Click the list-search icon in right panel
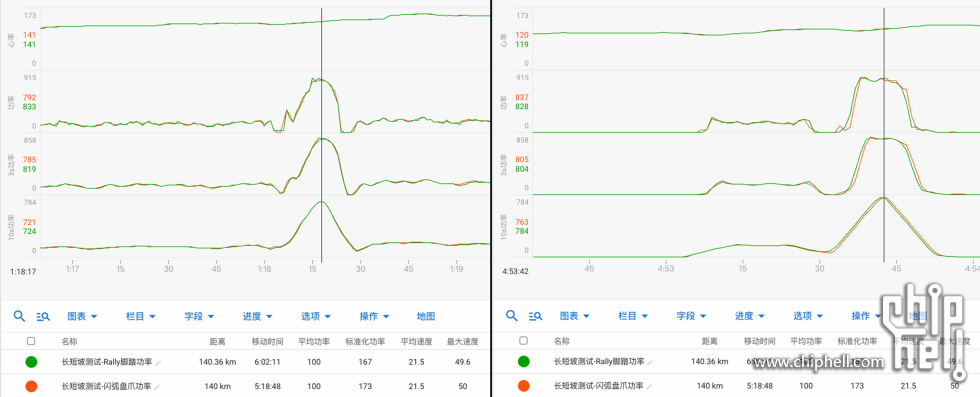 [x=536, y=316]
